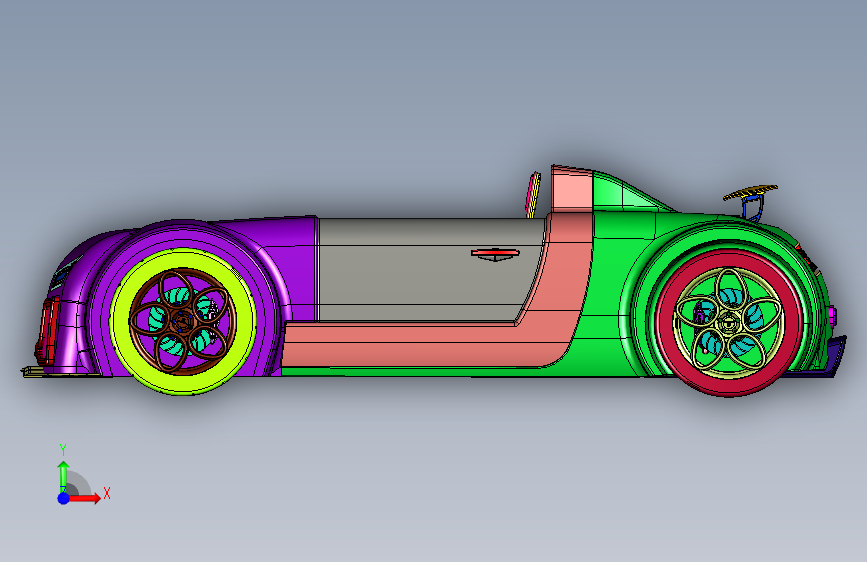
Task: Select the pale yellow rear wheel rim
Action: (x=728, y=323)
